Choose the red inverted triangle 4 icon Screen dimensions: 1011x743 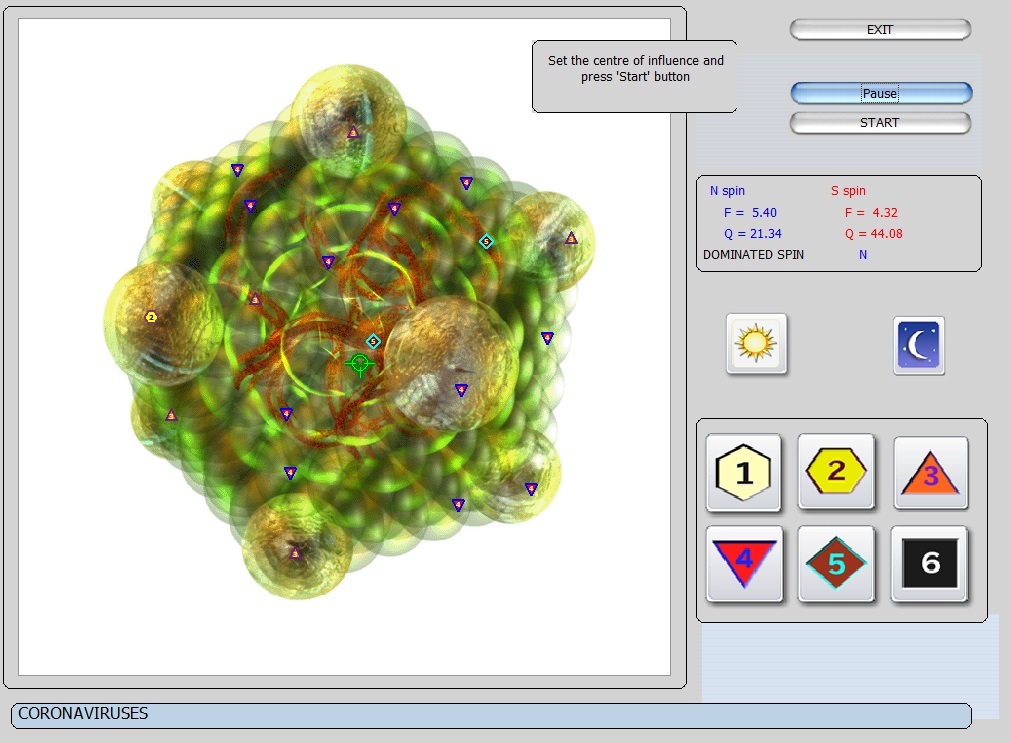743,563
